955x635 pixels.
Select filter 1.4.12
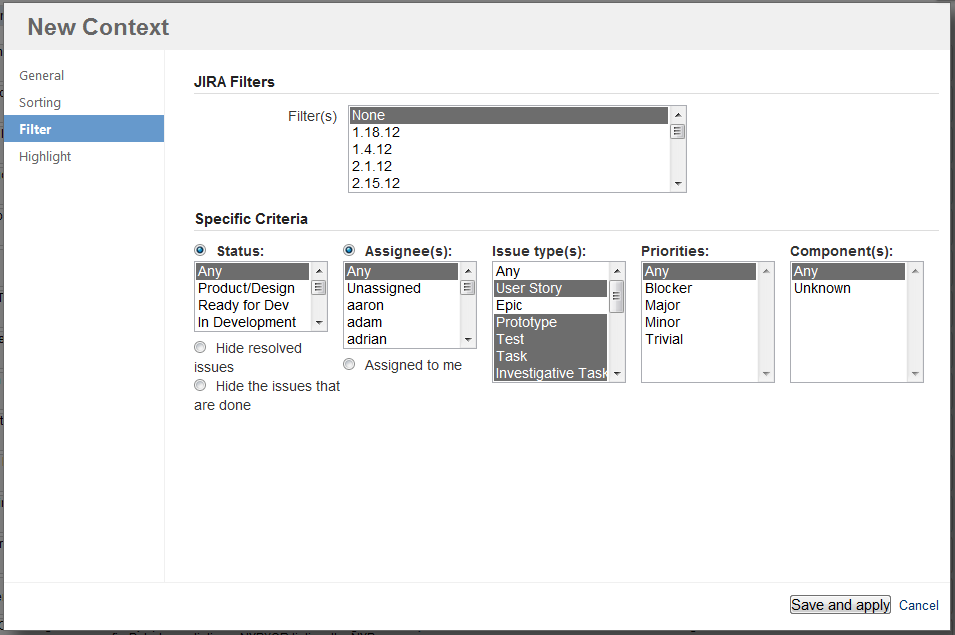(509, 150)
